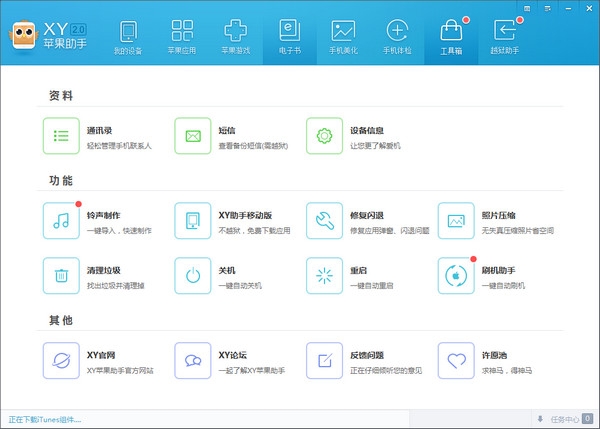
Task: Open the 苹果游戏 games tab
Action: pyautogui.click(x=236, y=38)
